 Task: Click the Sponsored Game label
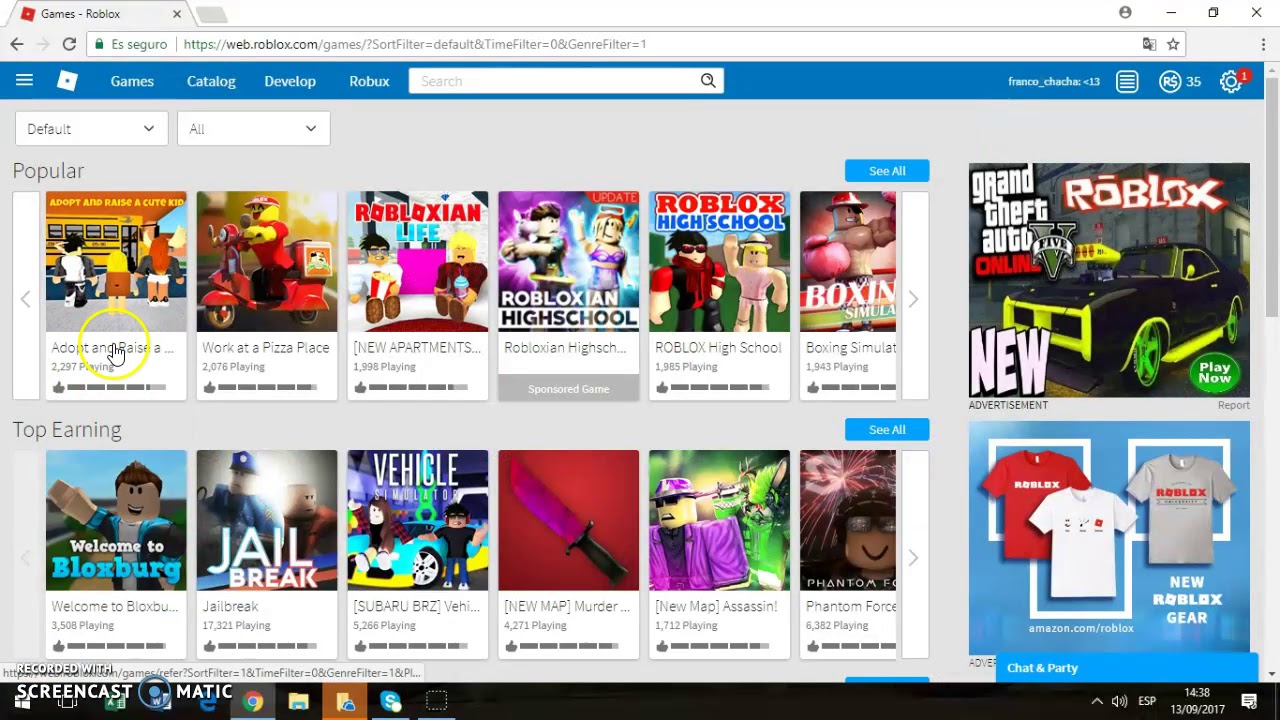(x=569, y=389)
